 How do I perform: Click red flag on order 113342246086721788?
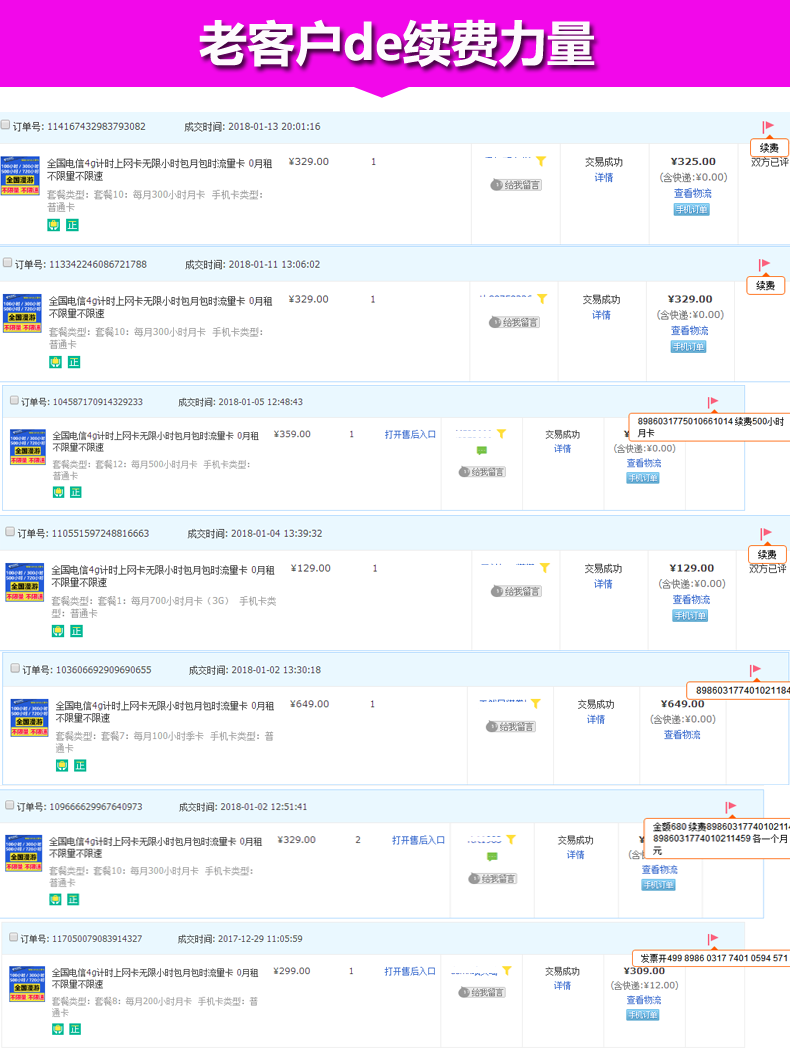[x=764, y=264]
